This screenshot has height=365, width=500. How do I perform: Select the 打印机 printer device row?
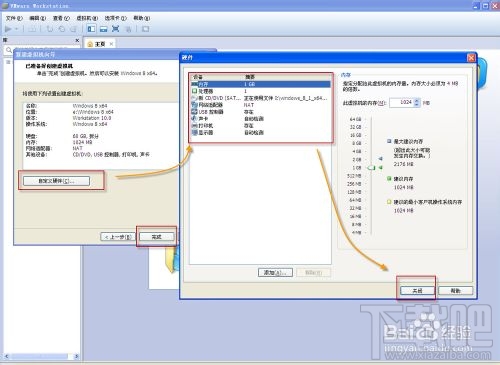pos(261,126)
